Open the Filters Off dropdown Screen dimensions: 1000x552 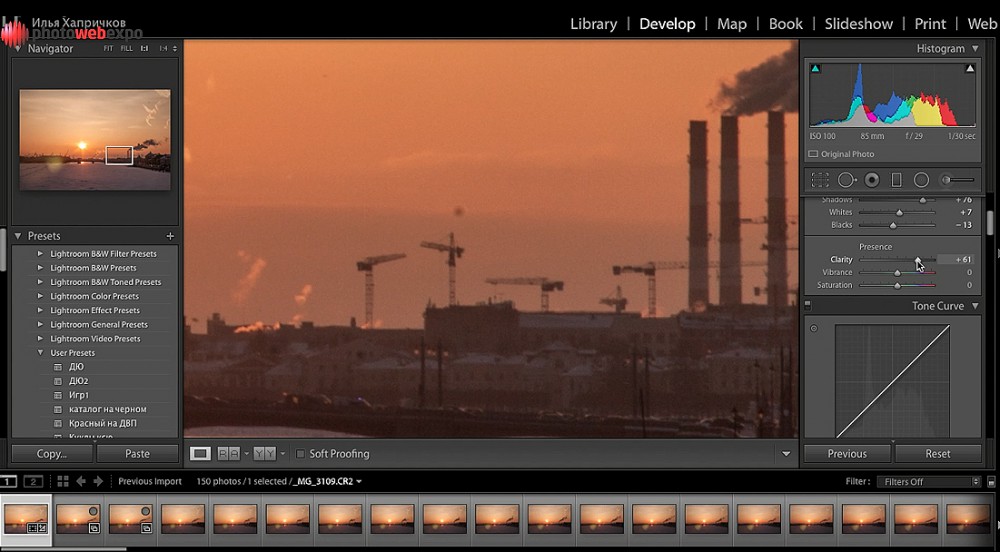pyautogui.click(x=926, y=481)
